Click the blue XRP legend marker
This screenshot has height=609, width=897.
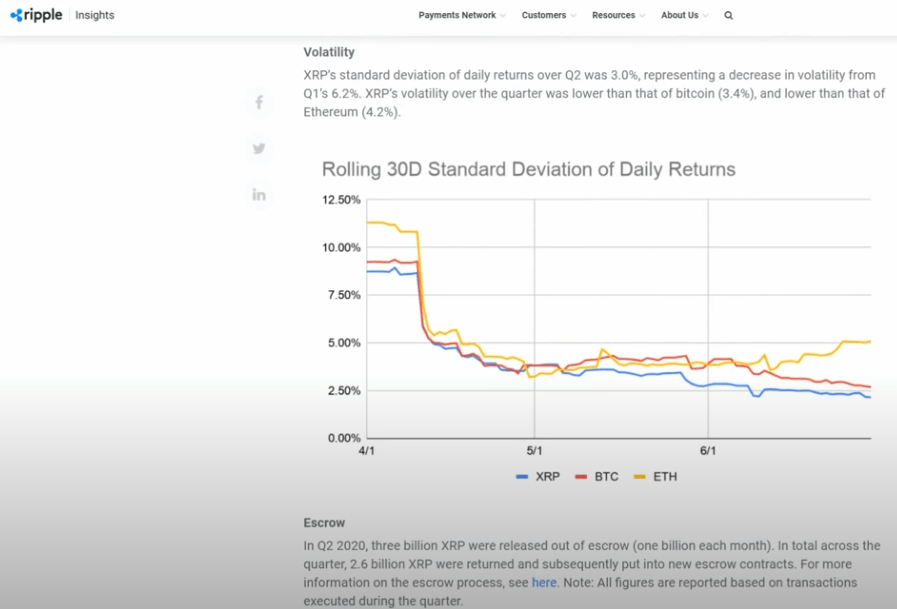(522, 477)
